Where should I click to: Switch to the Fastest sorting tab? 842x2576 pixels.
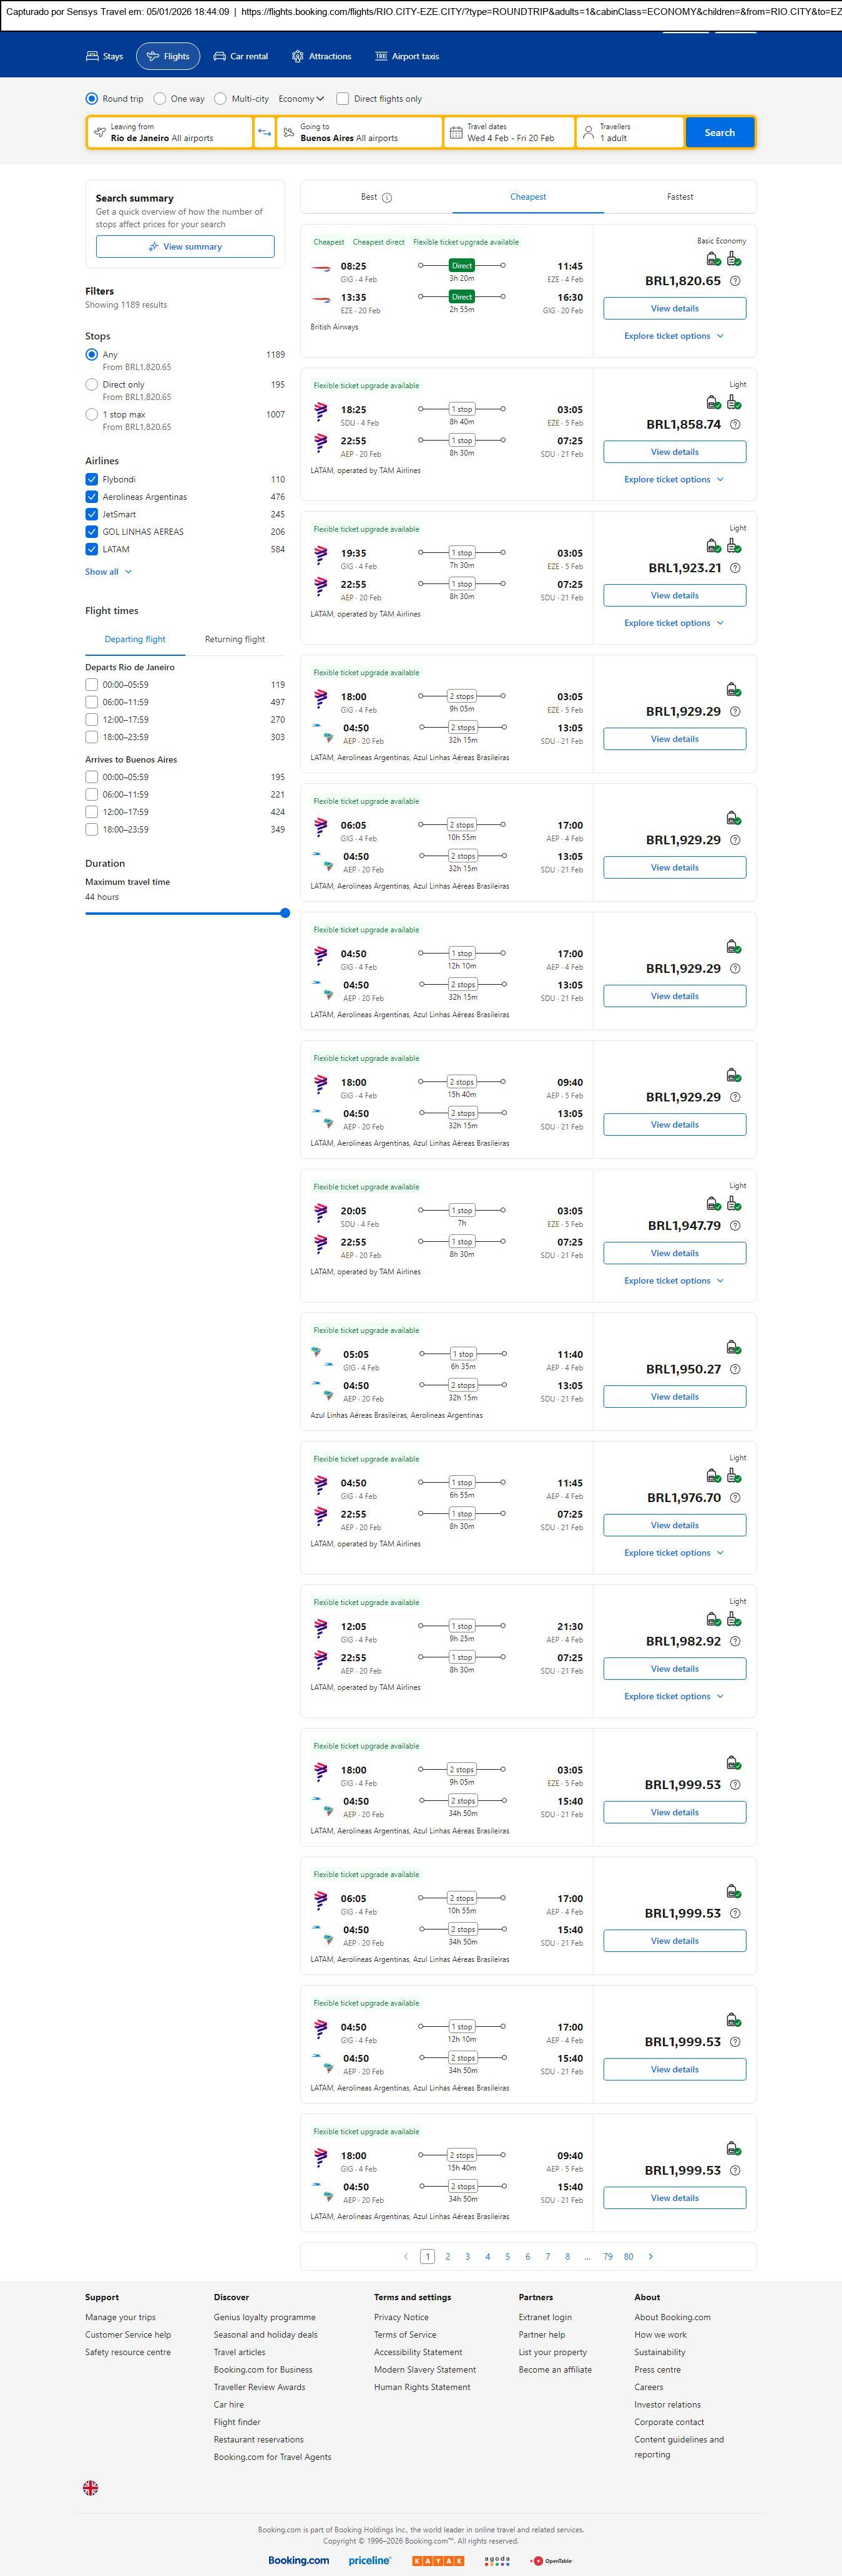click(x=679, y=197)
